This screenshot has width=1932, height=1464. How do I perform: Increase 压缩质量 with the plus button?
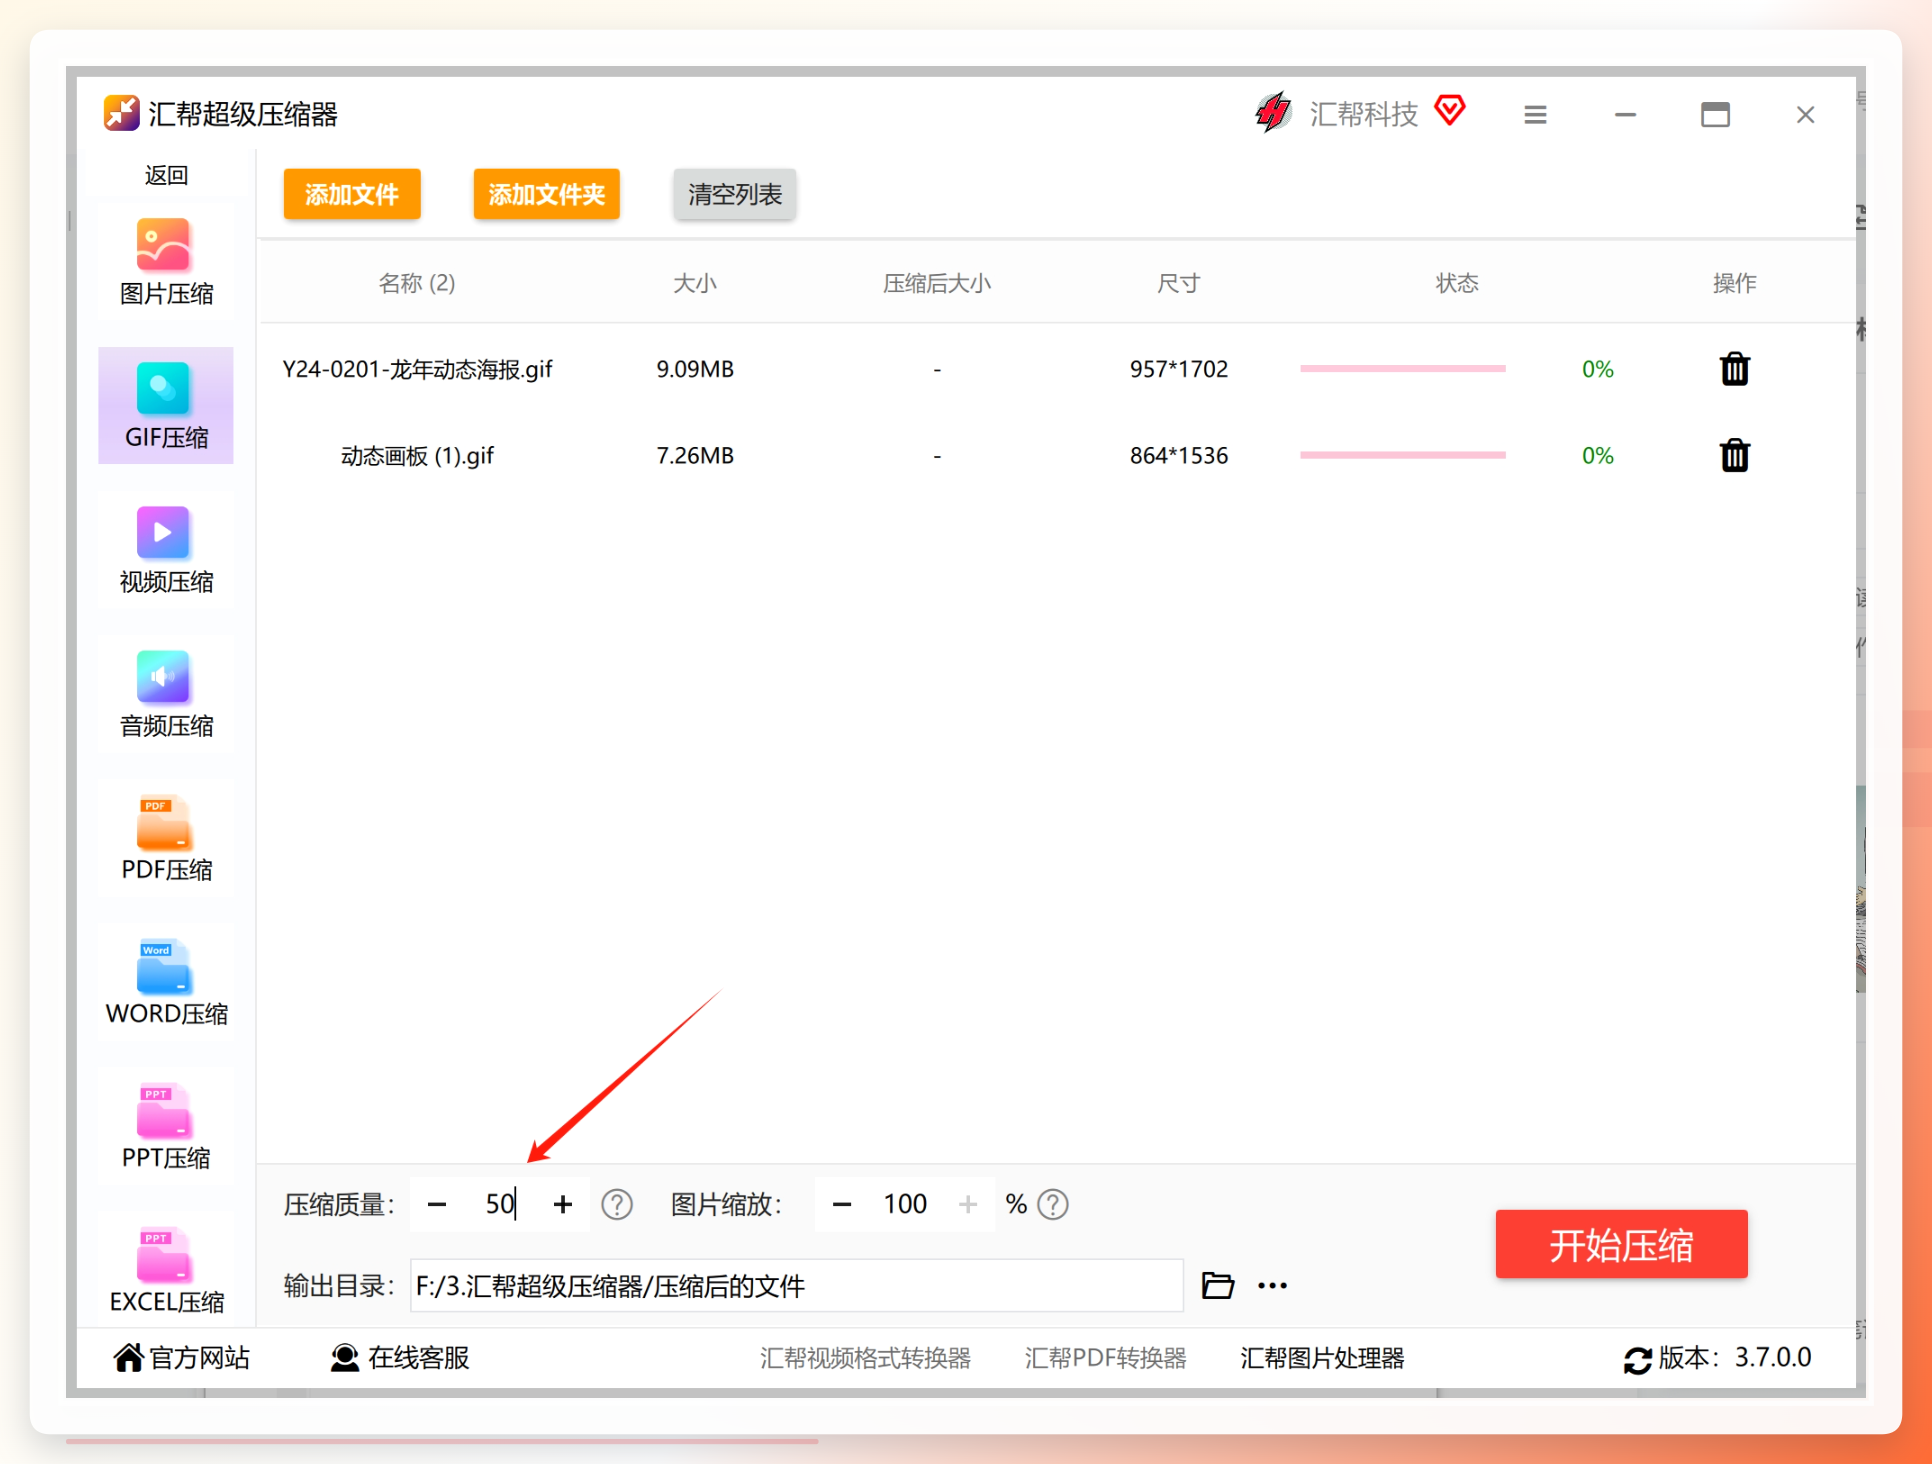pyautogui.click(x=563, y=1204)
